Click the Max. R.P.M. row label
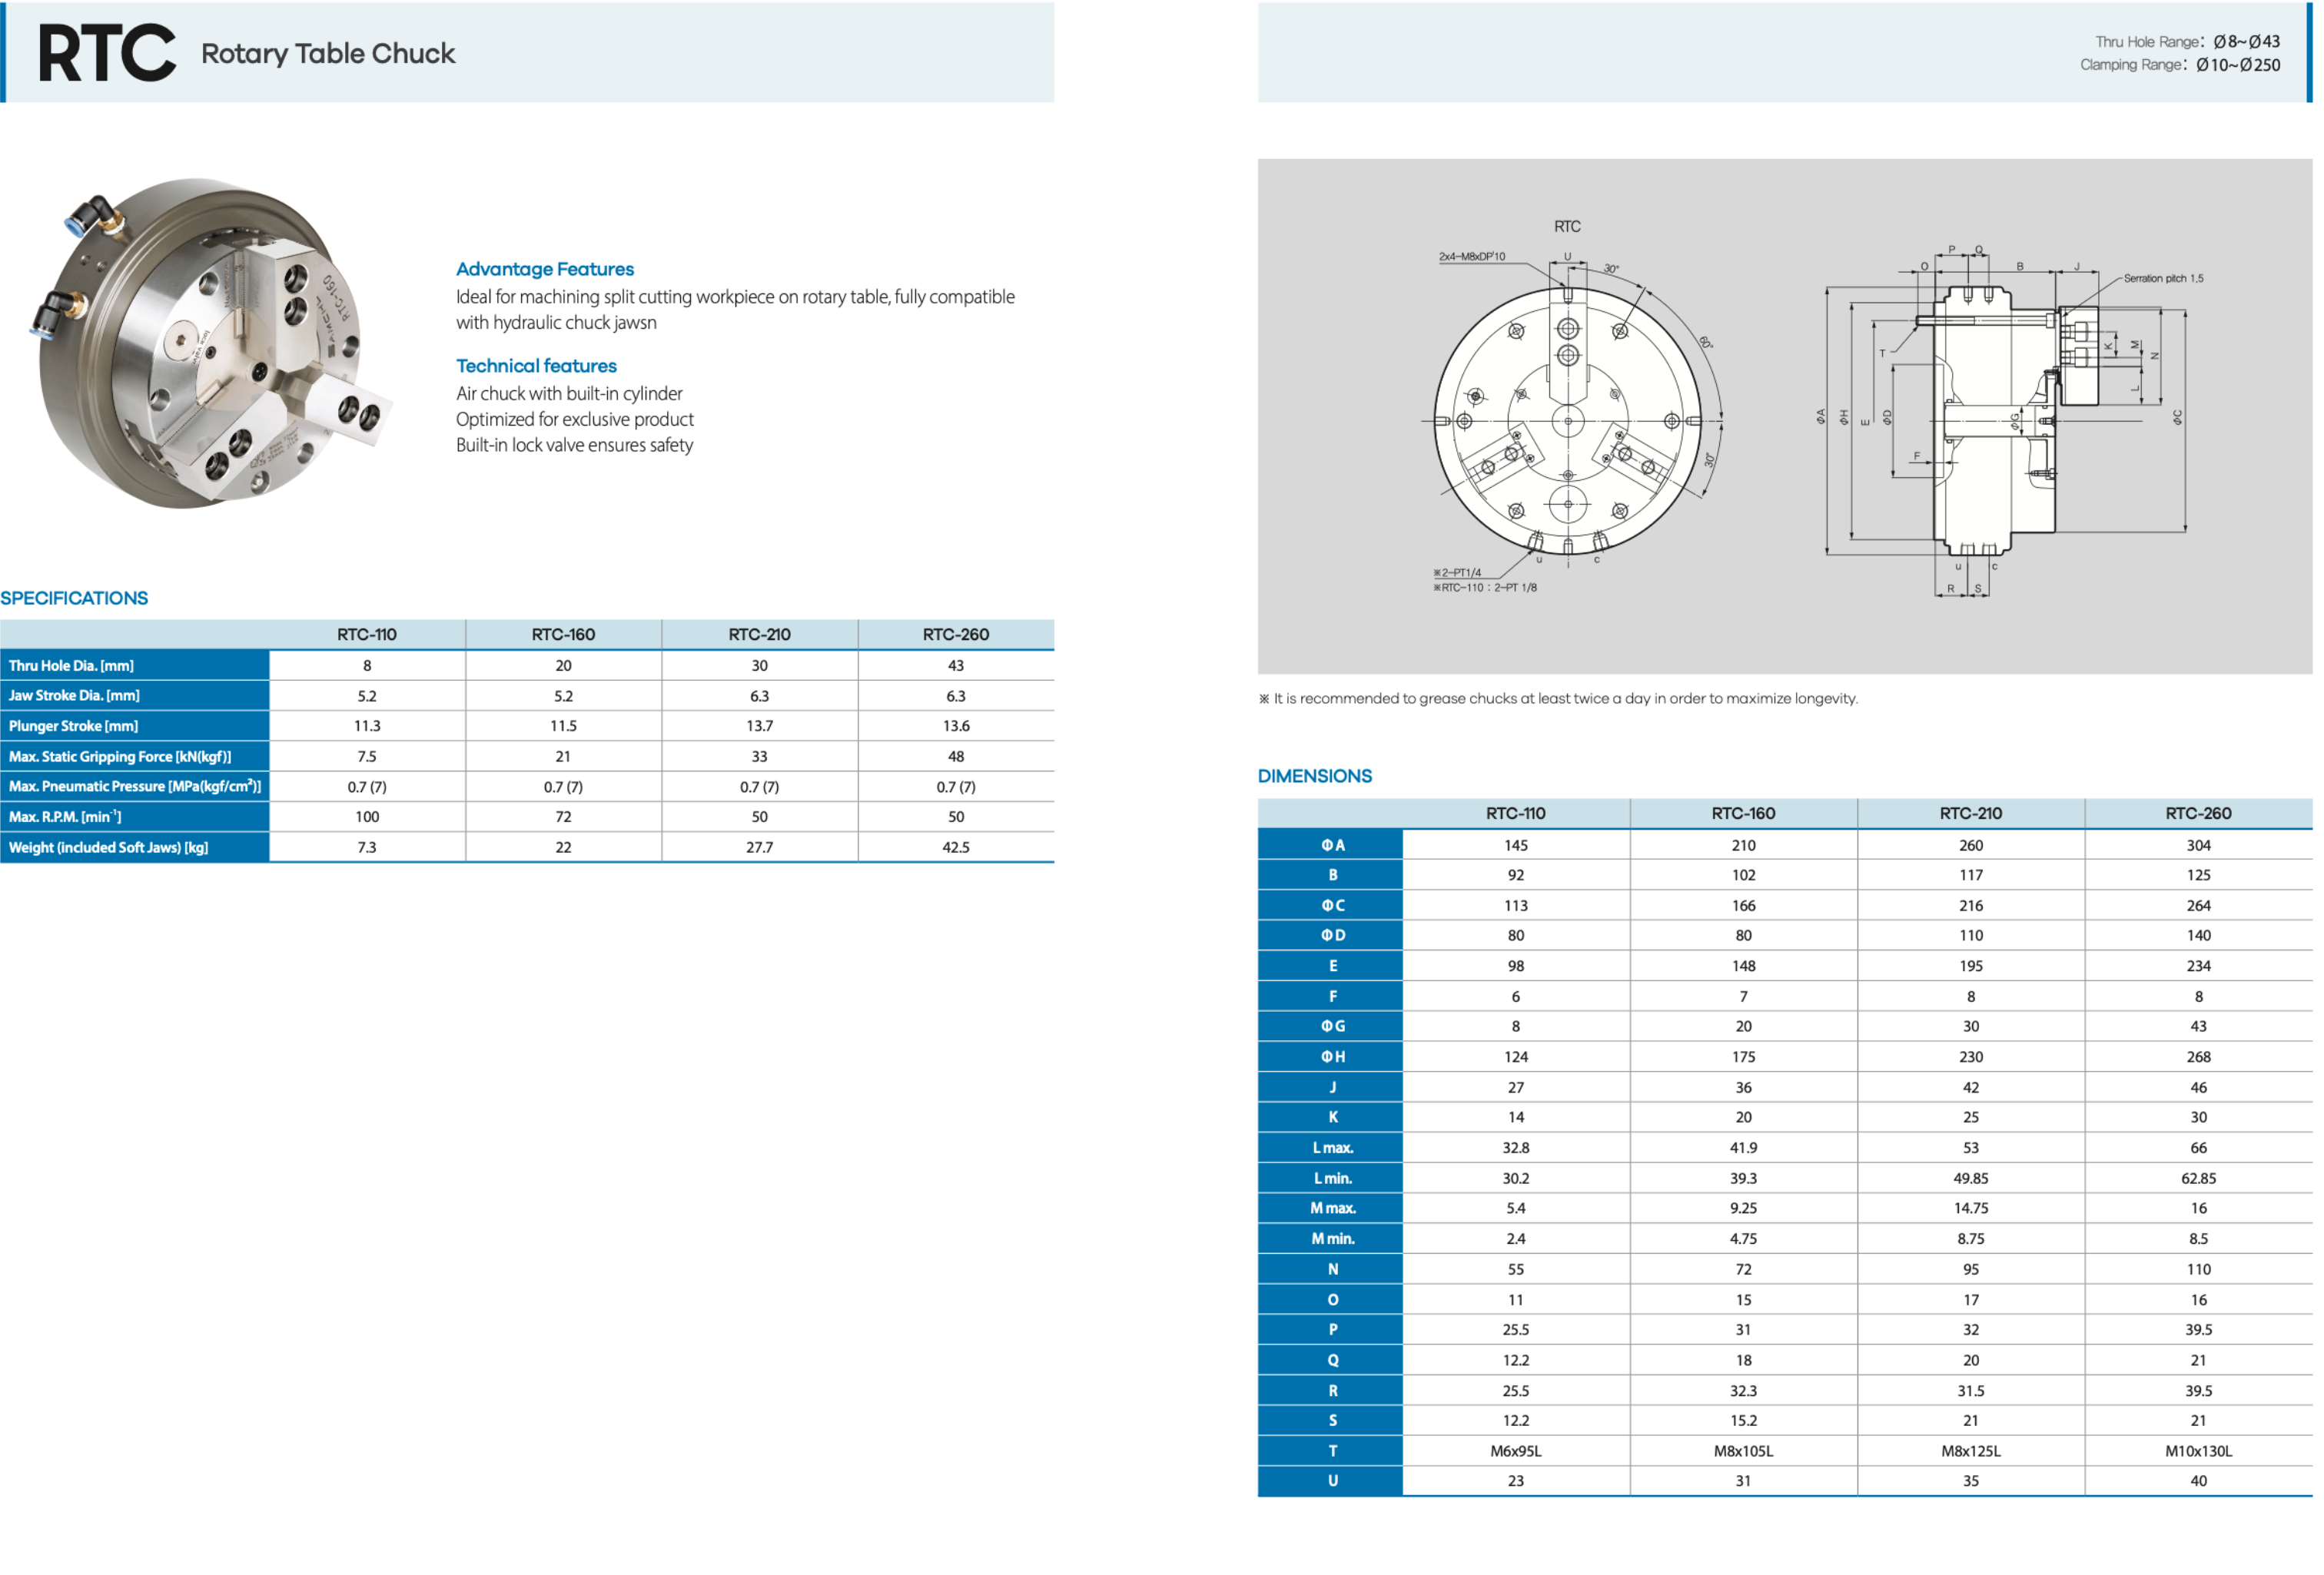Screen dimensions: 2324x1575 (x=65, y=817)
